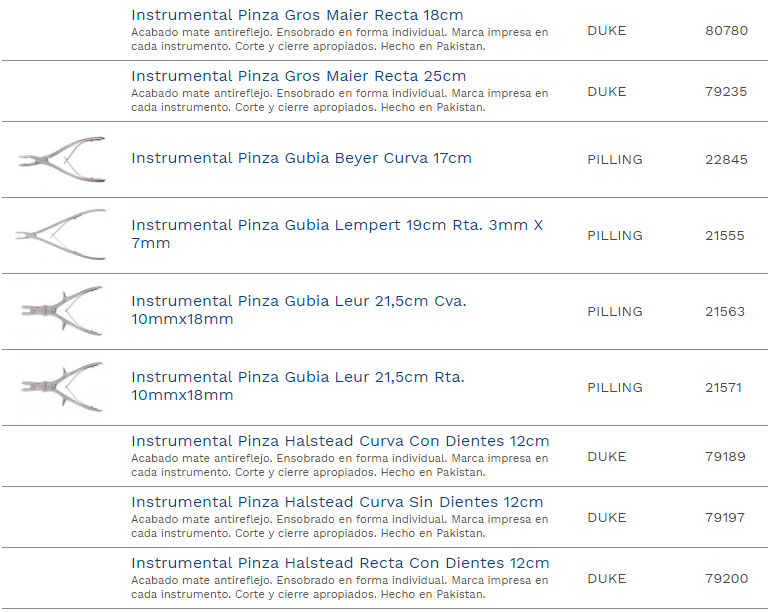Viewport: 768px width, 612px height.
Task: Open Pinza Halstead Recta Con Dientes 12cm
Action: click(340, 563)
